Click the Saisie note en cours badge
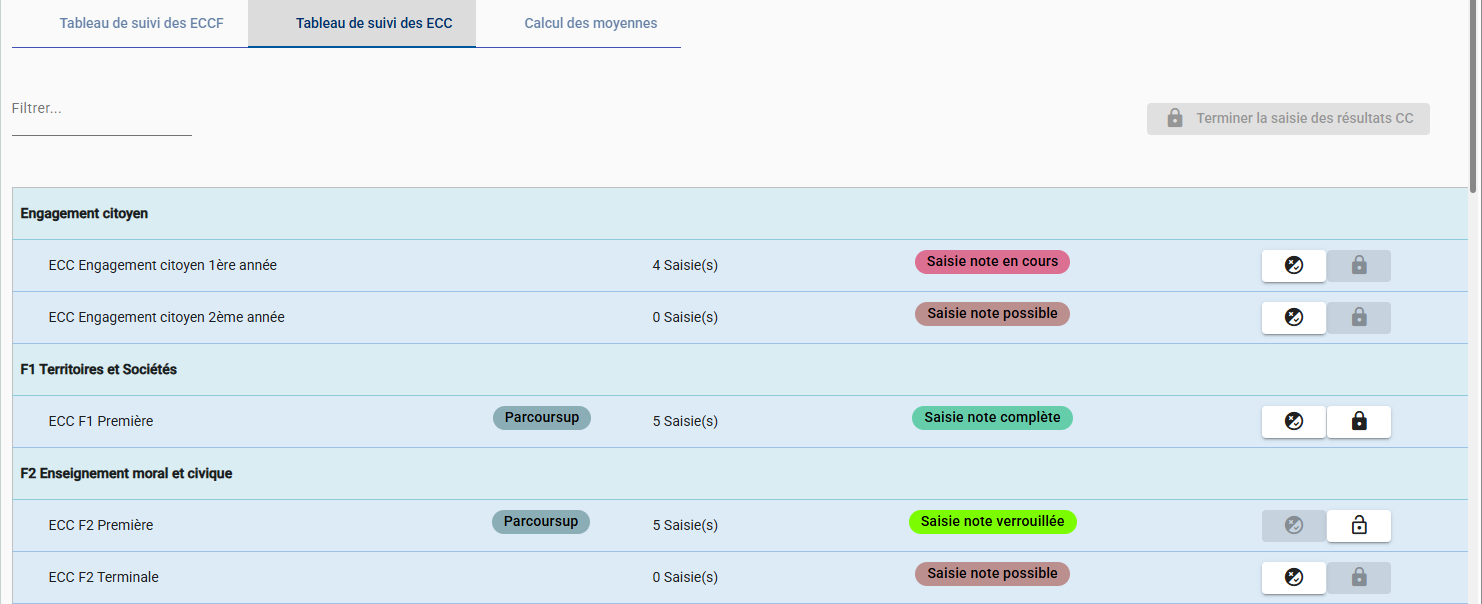This screenshot has height=604, width=1482. pyautogui.click(x=992, y=262)
